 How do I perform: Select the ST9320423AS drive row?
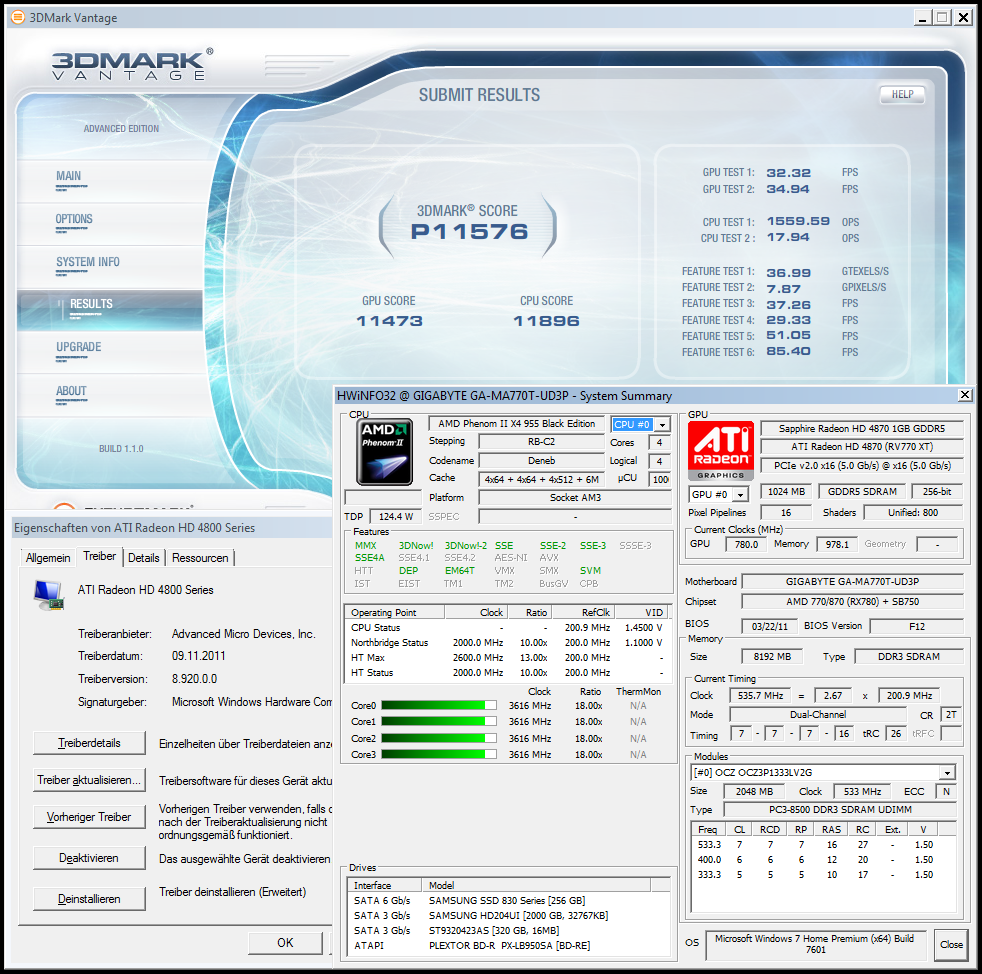(x=509, y=931)
